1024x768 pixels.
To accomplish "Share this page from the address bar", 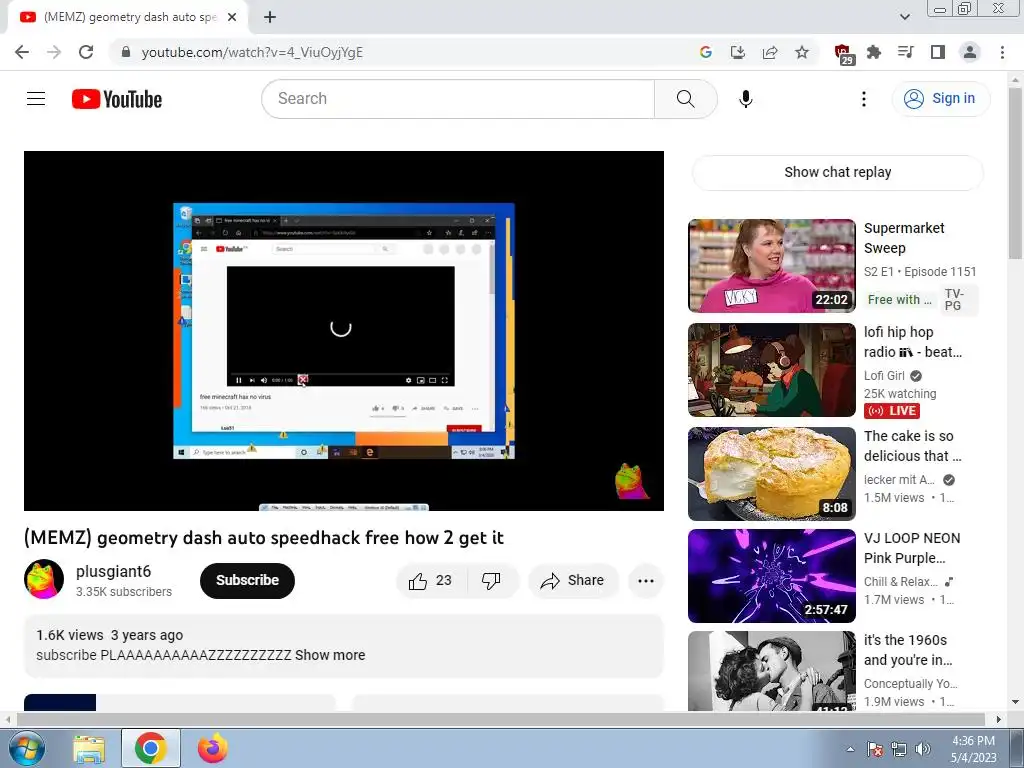I will [x=770, y=52].
